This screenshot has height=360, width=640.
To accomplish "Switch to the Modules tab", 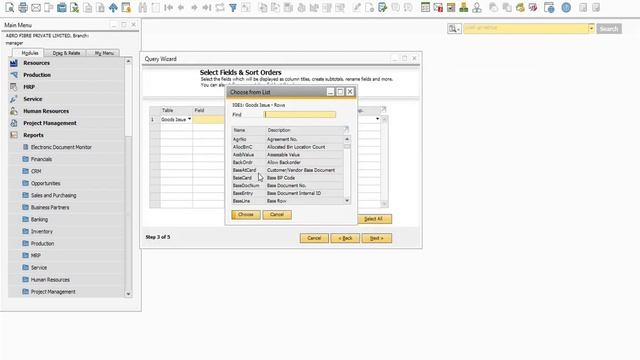I will coord(29,53).
